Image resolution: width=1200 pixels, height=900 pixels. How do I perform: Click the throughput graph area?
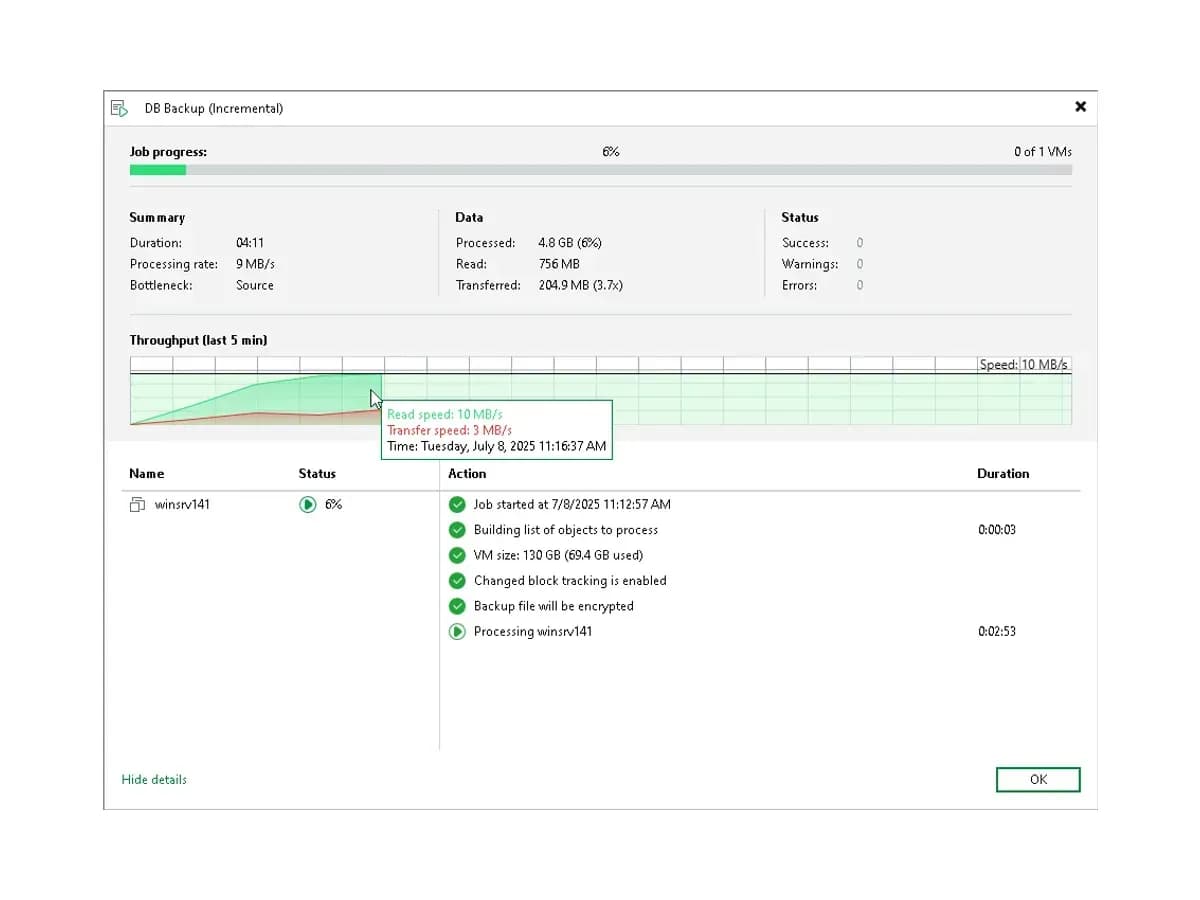[601, 391]
